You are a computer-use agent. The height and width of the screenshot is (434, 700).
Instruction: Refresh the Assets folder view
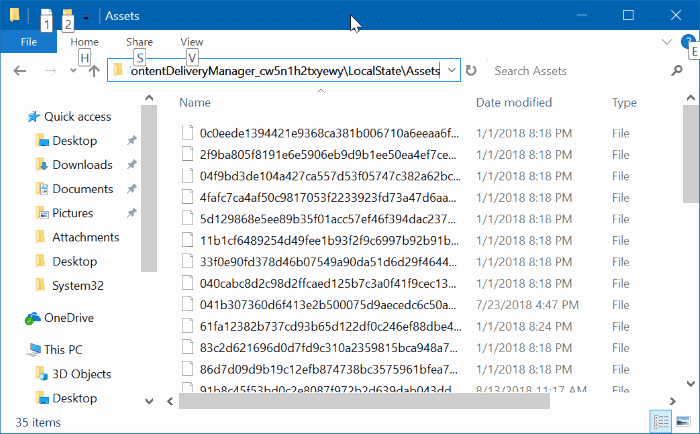coord(472,71)
